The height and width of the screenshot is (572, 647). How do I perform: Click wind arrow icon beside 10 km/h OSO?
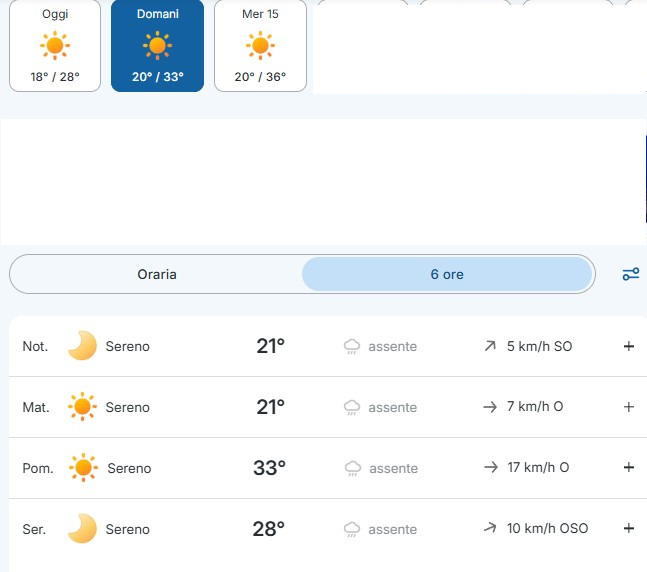tap(490, 527)
